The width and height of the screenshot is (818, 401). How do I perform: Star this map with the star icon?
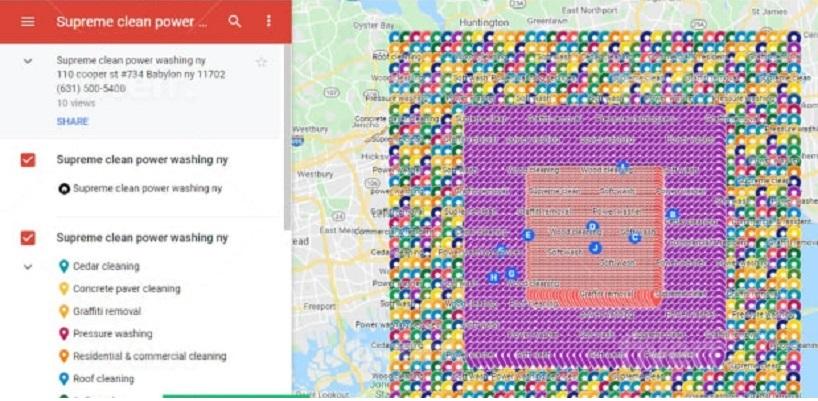pos(261,63)
